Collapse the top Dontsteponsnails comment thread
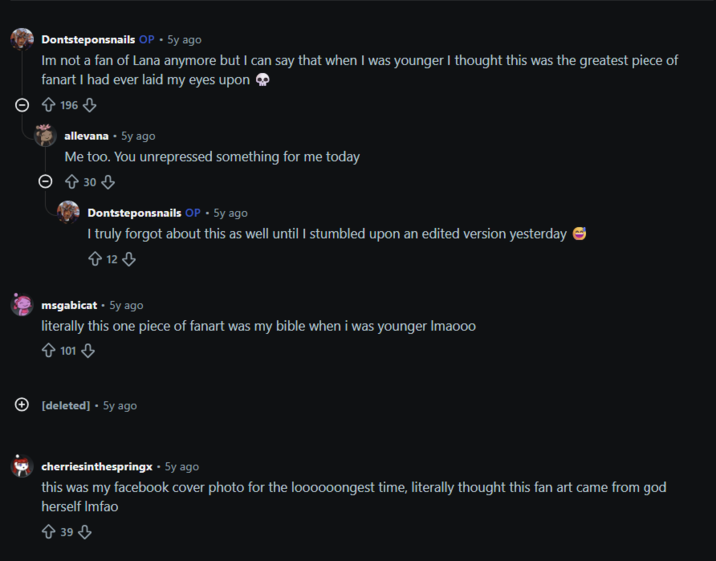Viewport: 716px width, 561px height. [22, 105]
